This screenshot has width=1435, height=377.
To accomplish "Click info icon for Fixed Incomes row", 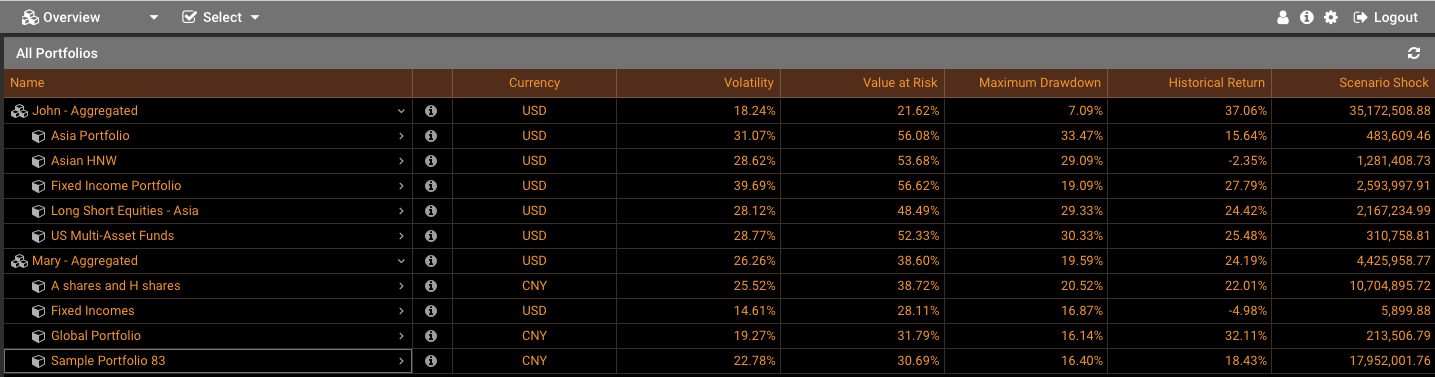I will [431, 311].
